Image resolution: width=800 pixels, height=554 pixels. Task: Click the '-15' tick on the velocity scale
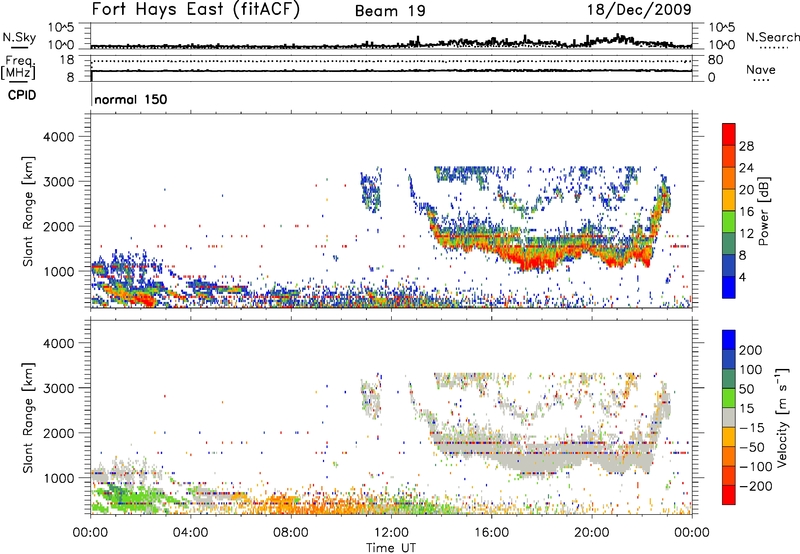[752, 428]
